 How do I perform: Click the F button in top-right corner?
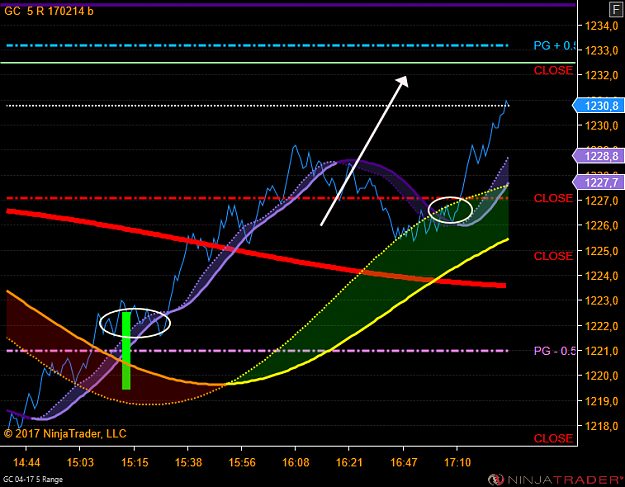pyautogui.click(x=616, y=11)
